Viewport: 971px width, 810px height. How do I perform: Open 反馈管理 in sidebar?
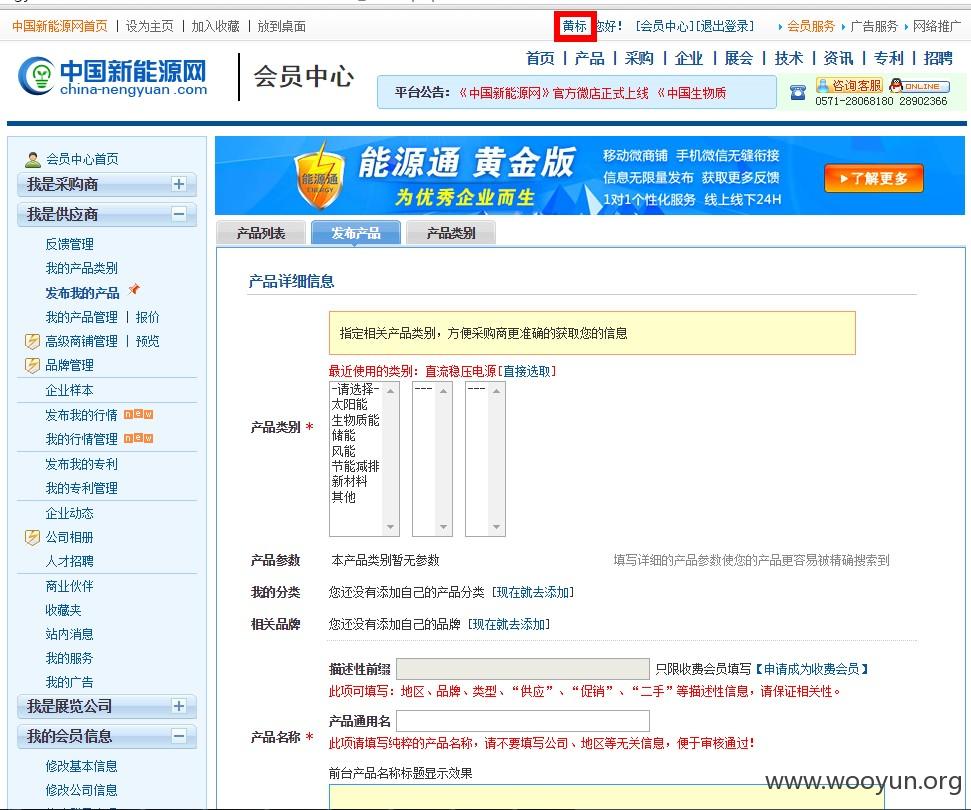coord(69,244)
